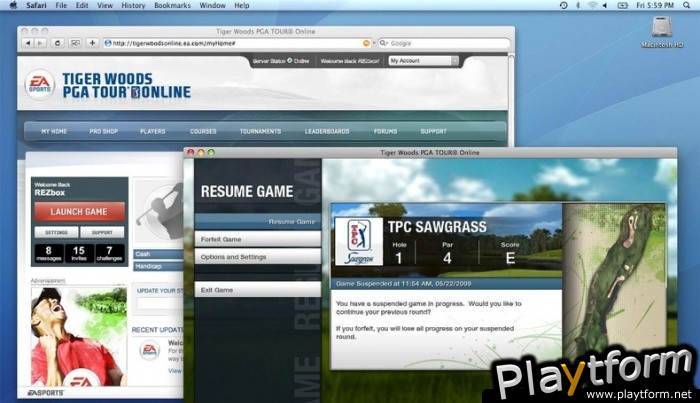Image resolution: width=700 pixels, height=403 pixels.
Task: Open Spotlight search icon
Action: pos(687,5)
